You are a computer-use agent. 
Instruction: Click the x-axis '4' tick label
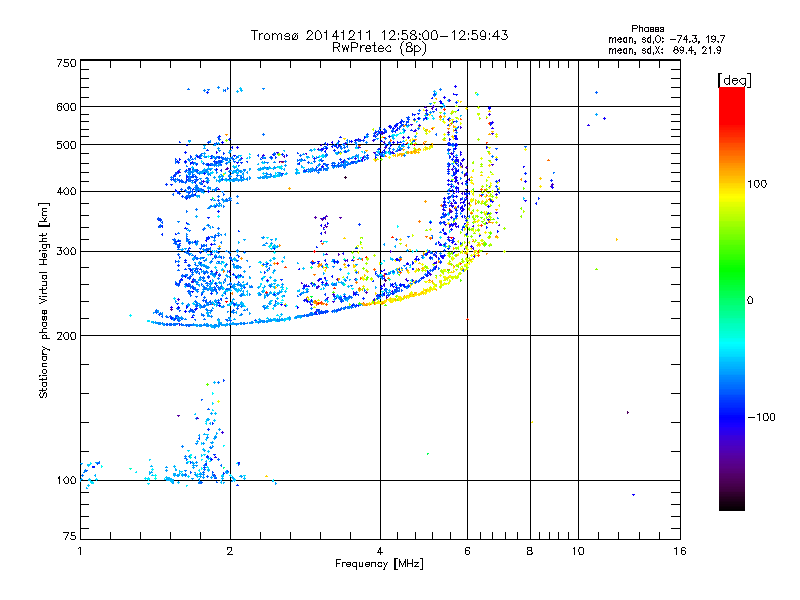[380, 551]
